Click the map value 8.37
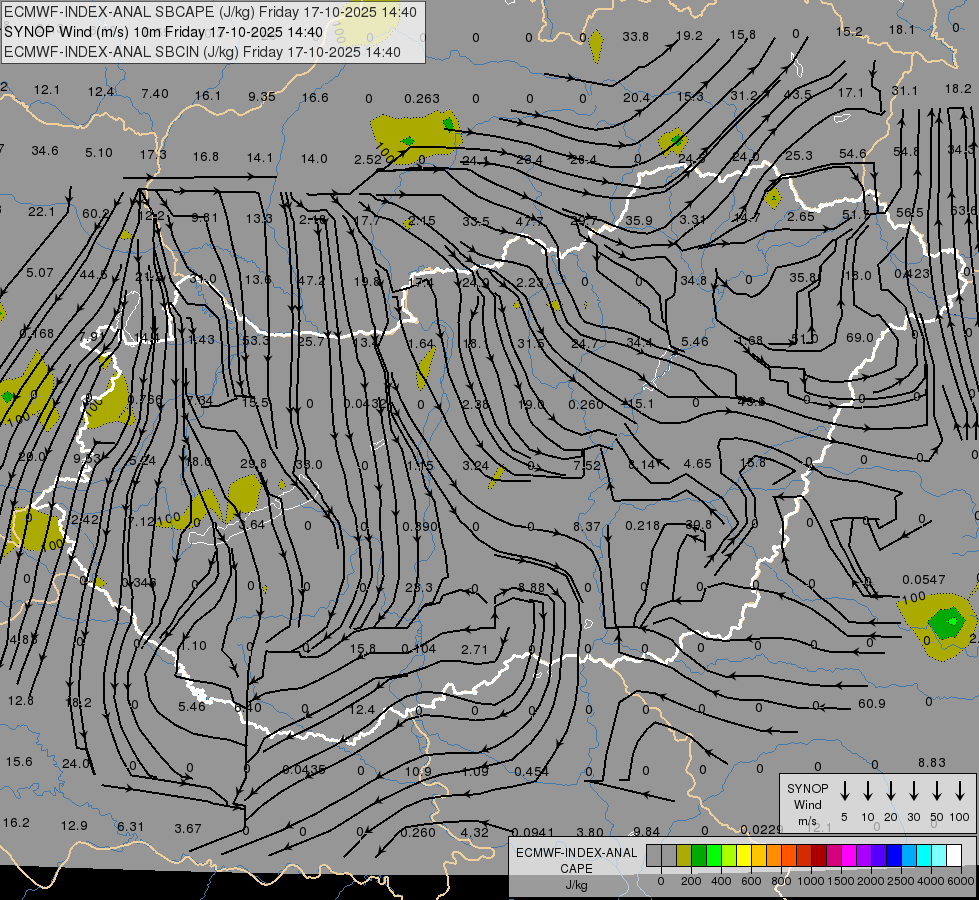 click(587, 527)
